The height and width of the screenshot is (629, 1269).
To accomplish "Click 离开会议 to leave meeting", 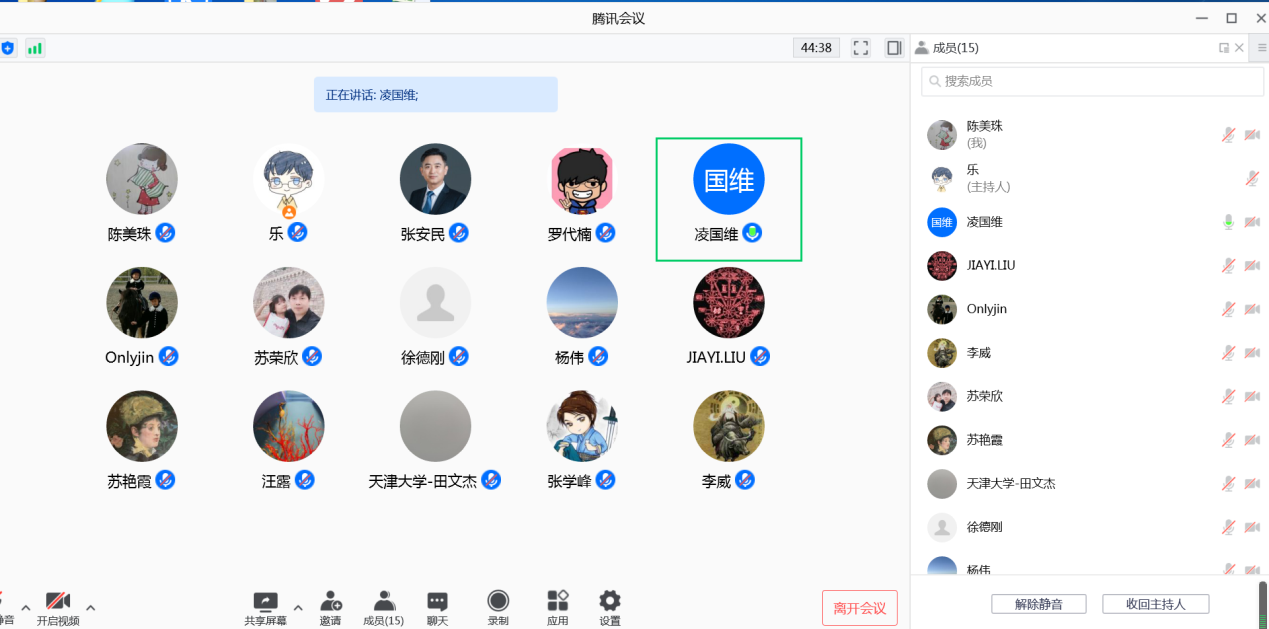I will click(859, 607).
